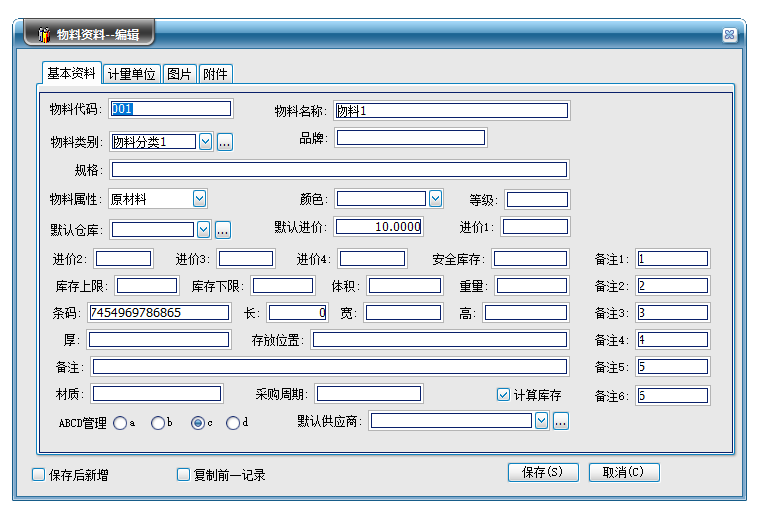Image resolution: width=758 pixels, height=515 pixels.
Task: Toggle the 计算库存 checkbox
Action: (x=503, y=395)
